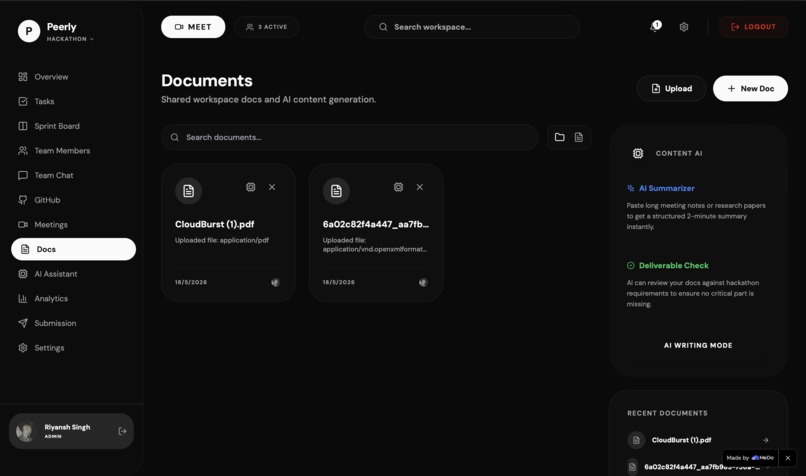Click the red Logout button
This screenshot has width=806, height=476.
pyautogui.click(x=753, y=27)
